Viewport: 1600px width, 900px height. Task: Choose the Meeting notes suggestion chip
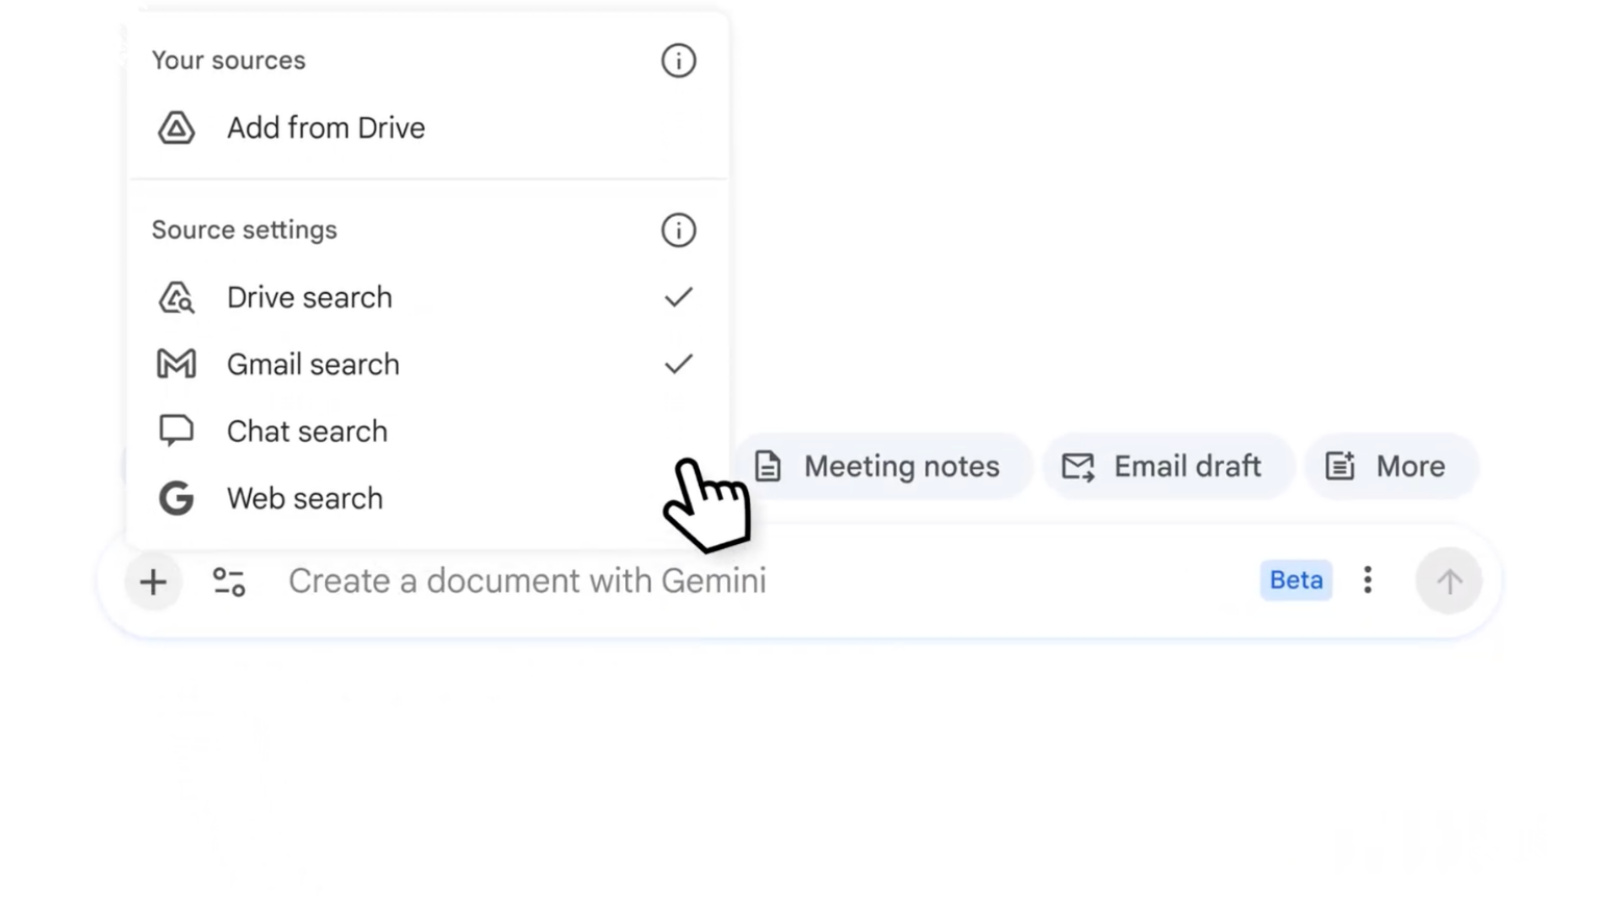883,466
